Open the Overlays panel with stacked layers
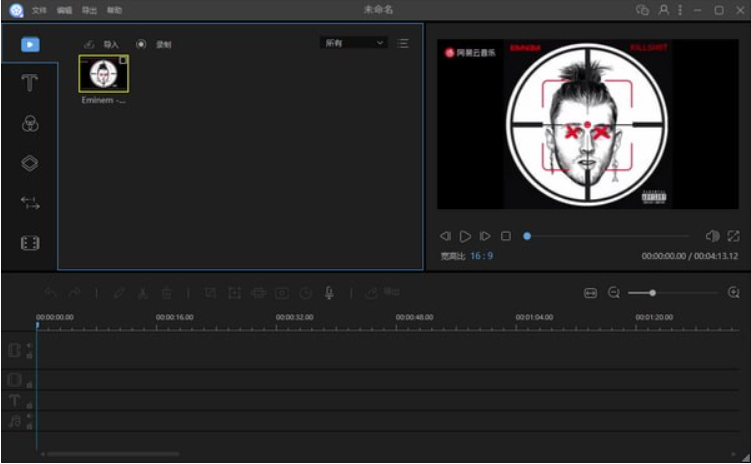Viewport: 751px width, 464px height. (30, 163)
